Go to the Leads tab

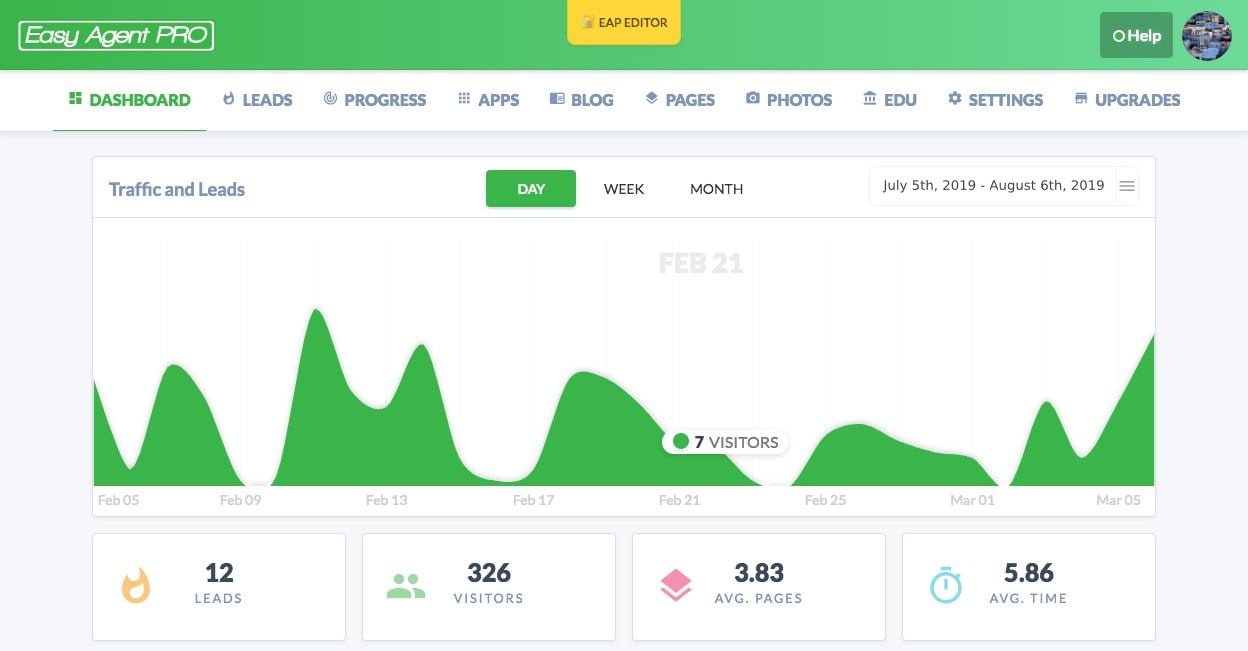coord(257,100)
